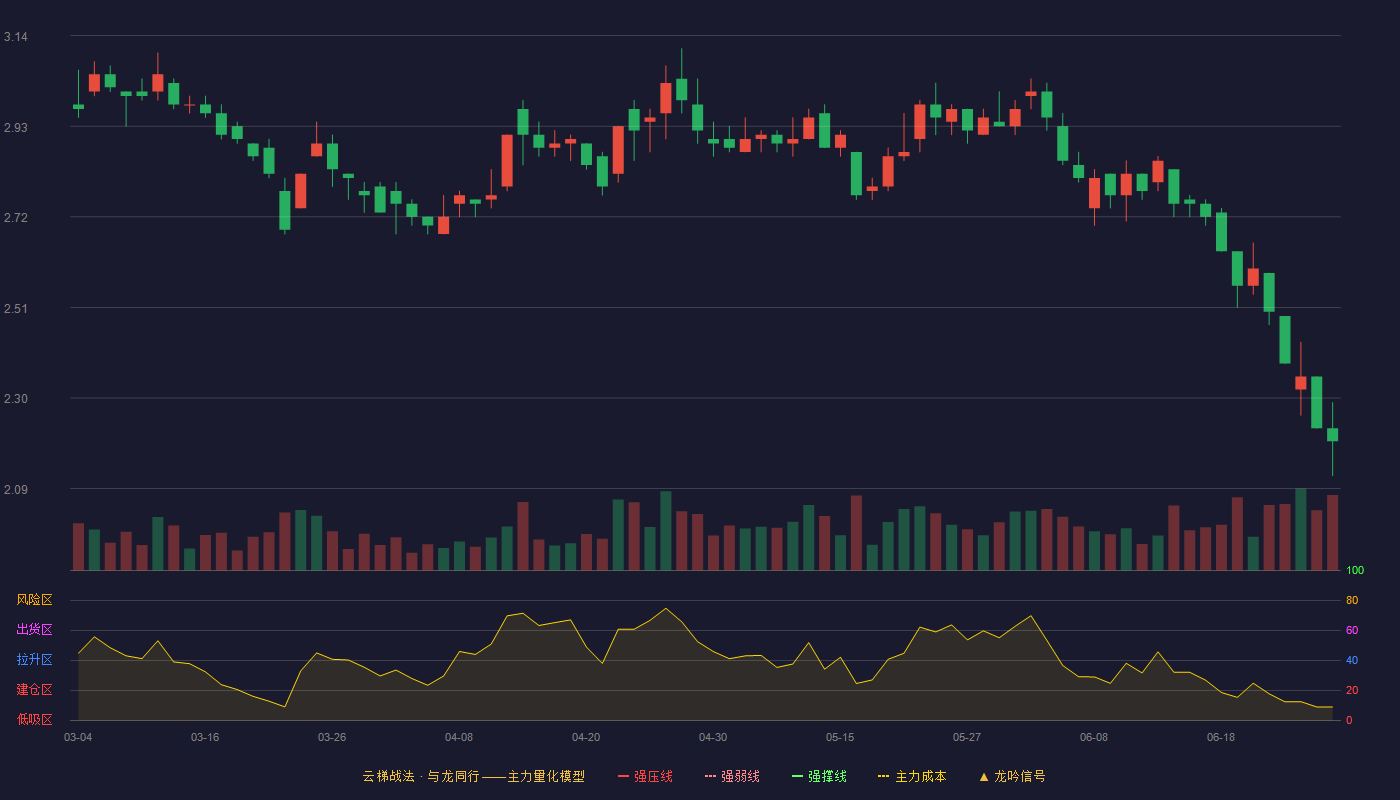Click the 06-18 date label
Viewport: 1400px width, 800px height.
[x=1221, y=737]
